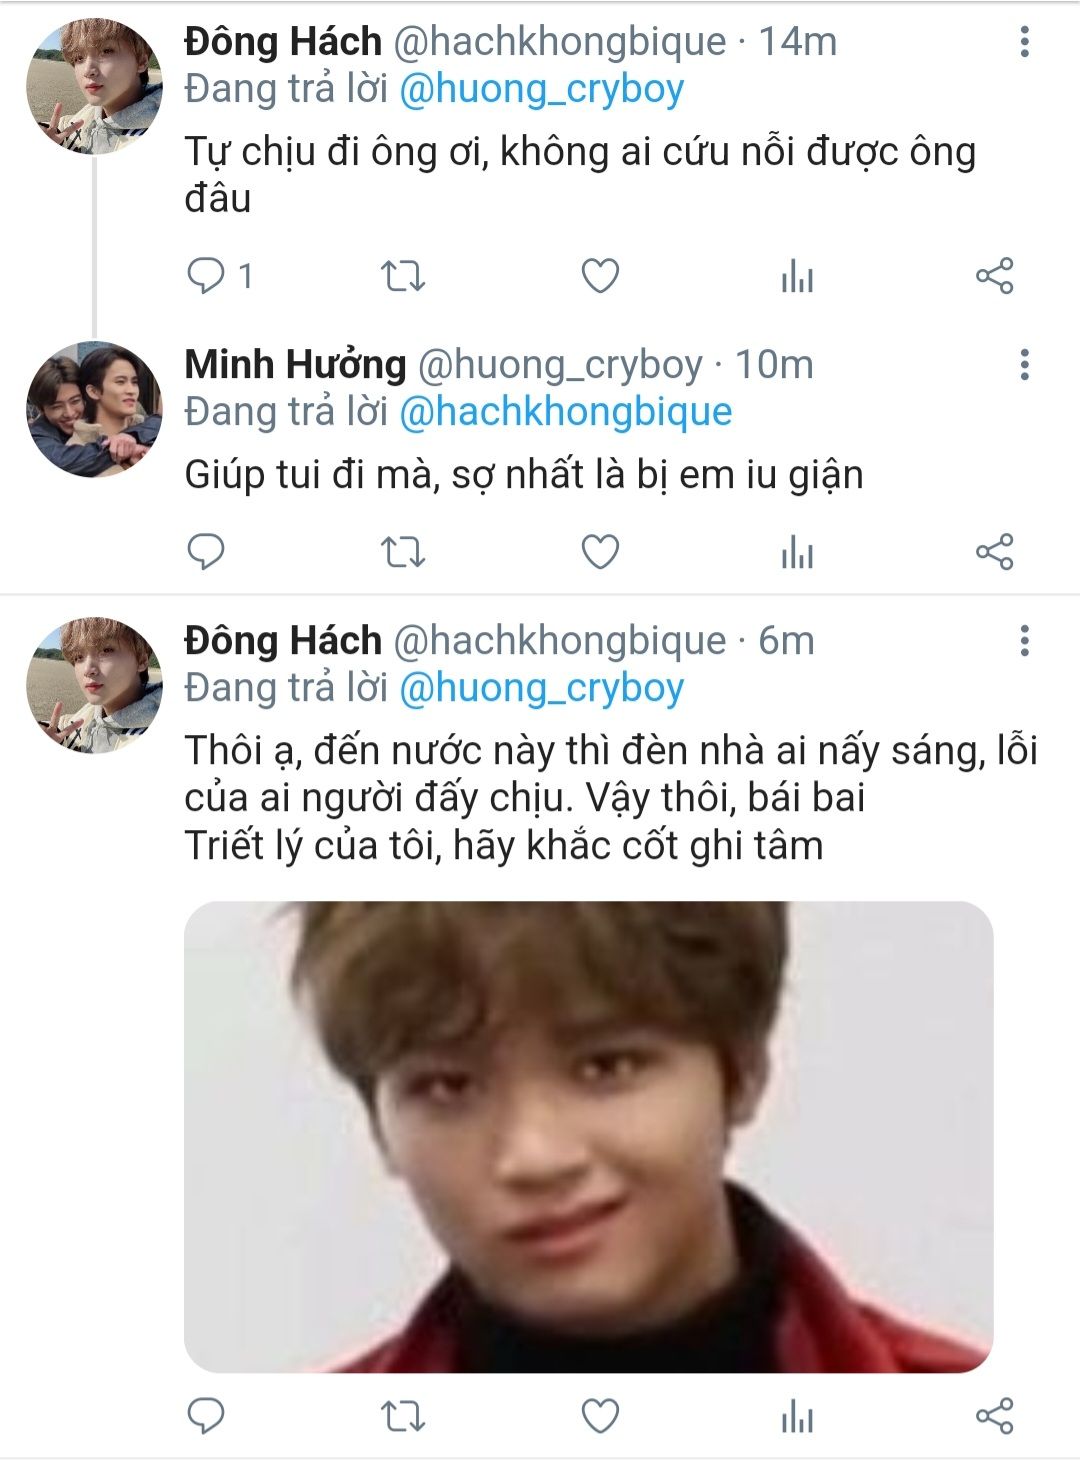Viewport: 1080px width, 1462px height.
Task: Share Minh Hưởng's tweet
Action: point(994,551)
